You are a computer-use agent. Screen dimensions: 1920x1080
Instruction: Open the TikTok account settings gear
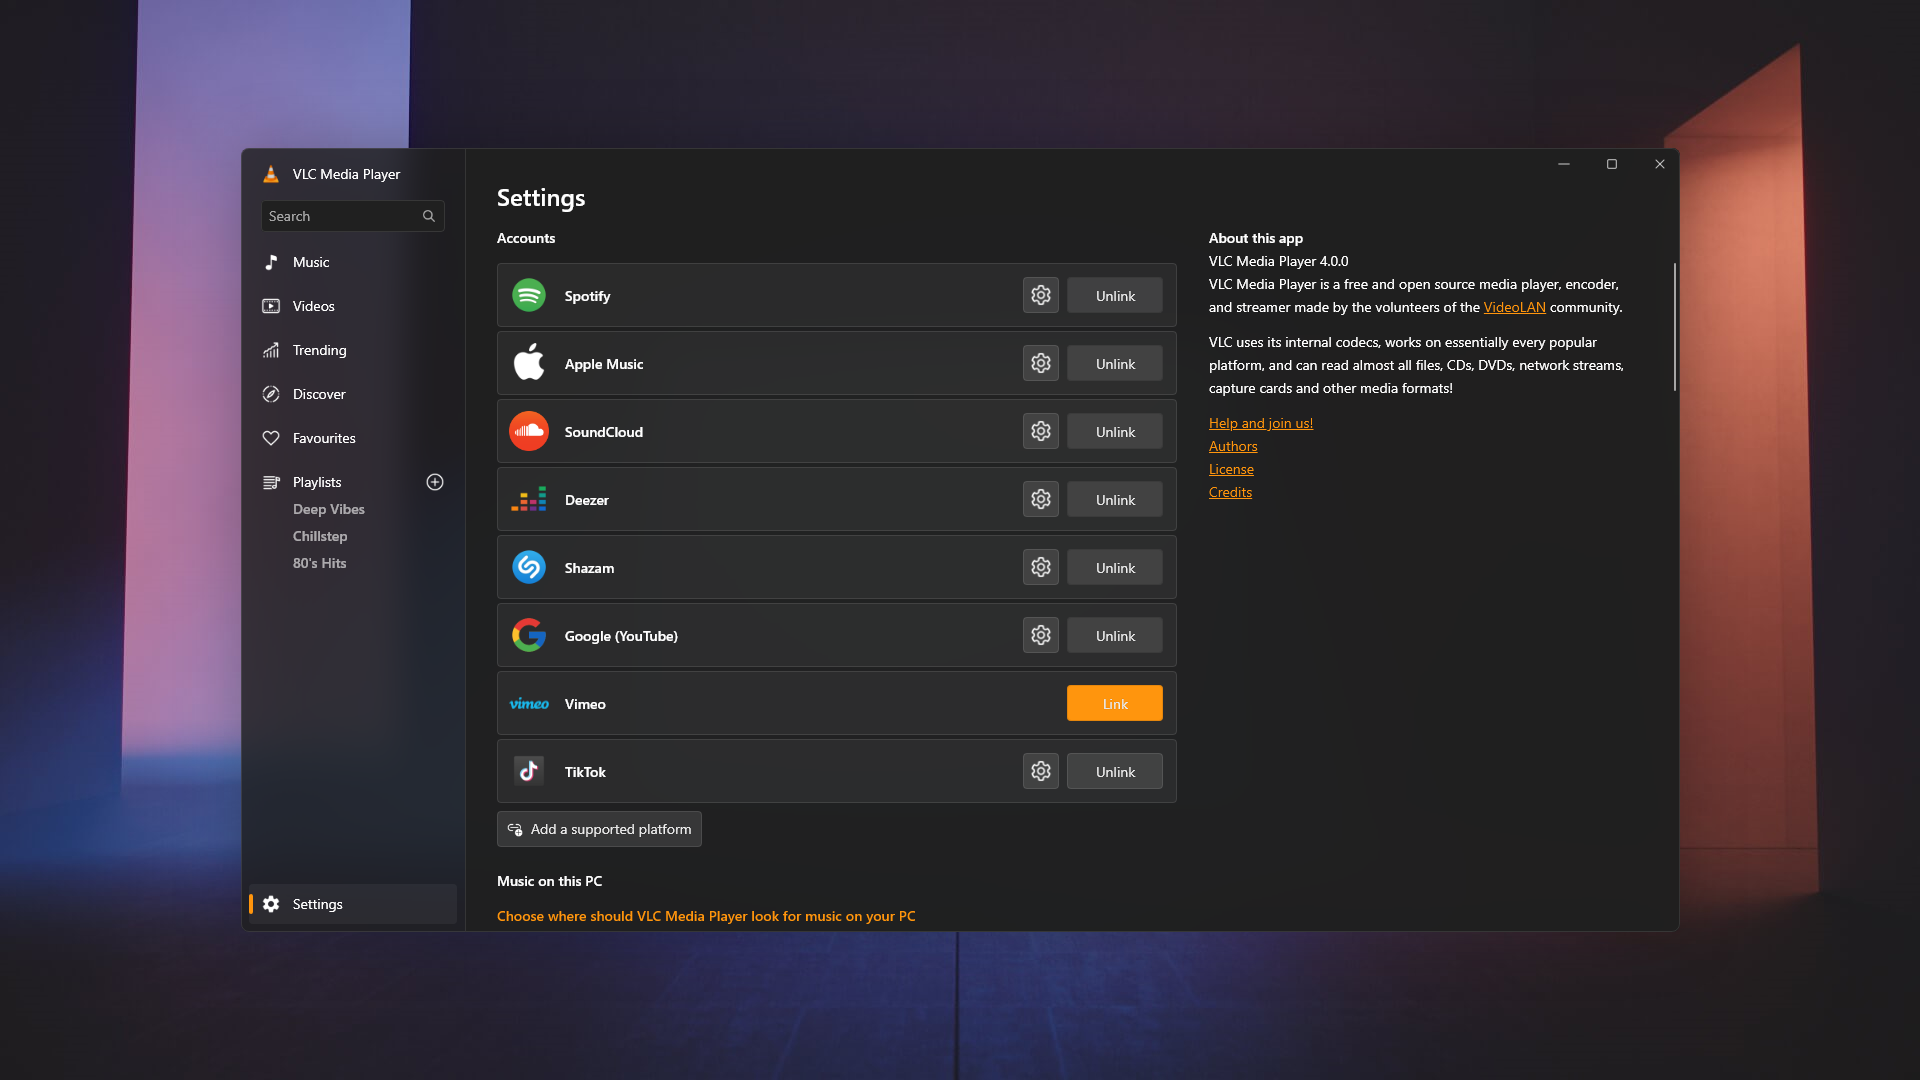coord(1040,771)
